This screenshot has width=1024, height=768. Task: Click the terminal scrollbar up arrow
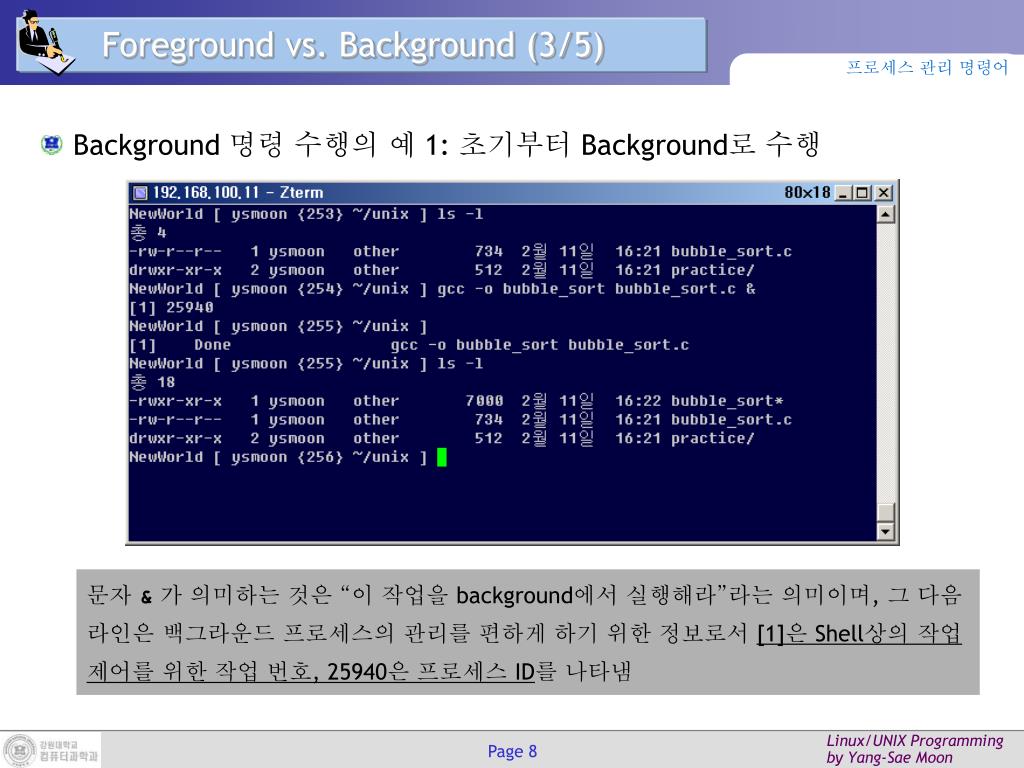(885, 214)
